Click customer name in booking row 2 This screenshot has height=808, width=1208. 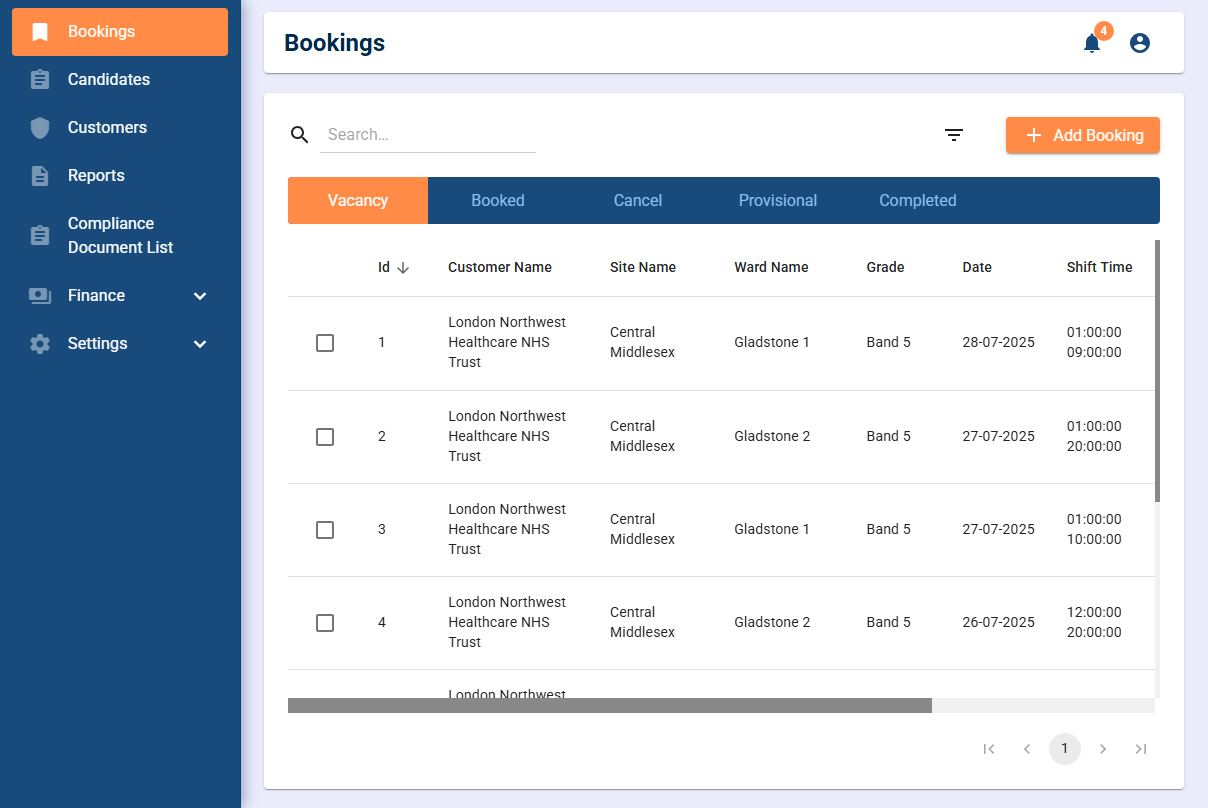(x=507, y=436)
